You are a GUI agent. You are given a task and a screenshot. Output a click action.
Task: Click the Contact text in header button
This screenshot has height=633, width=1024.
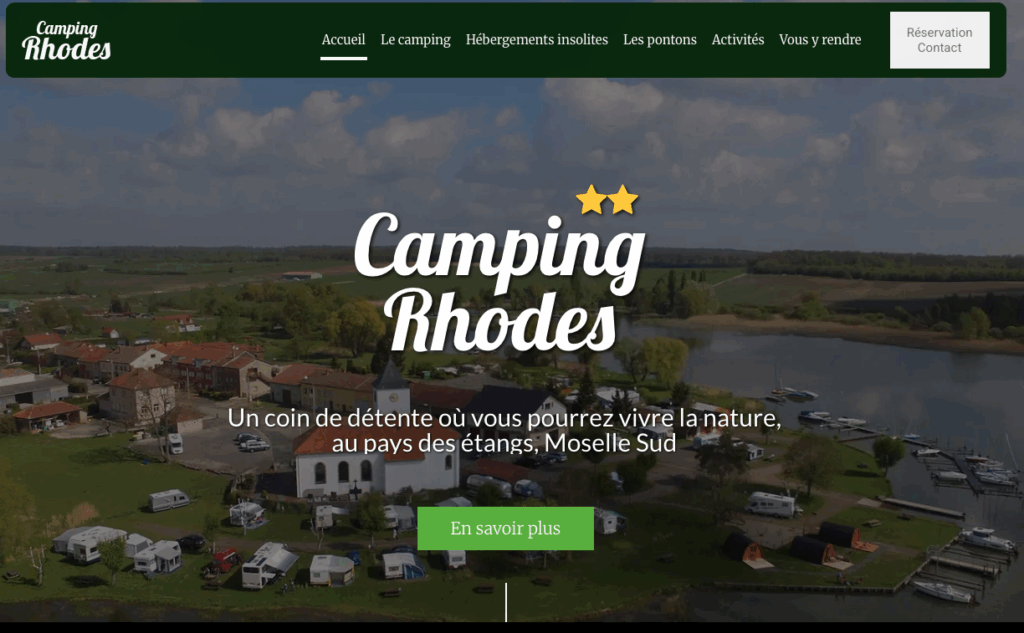pos(939,48)
